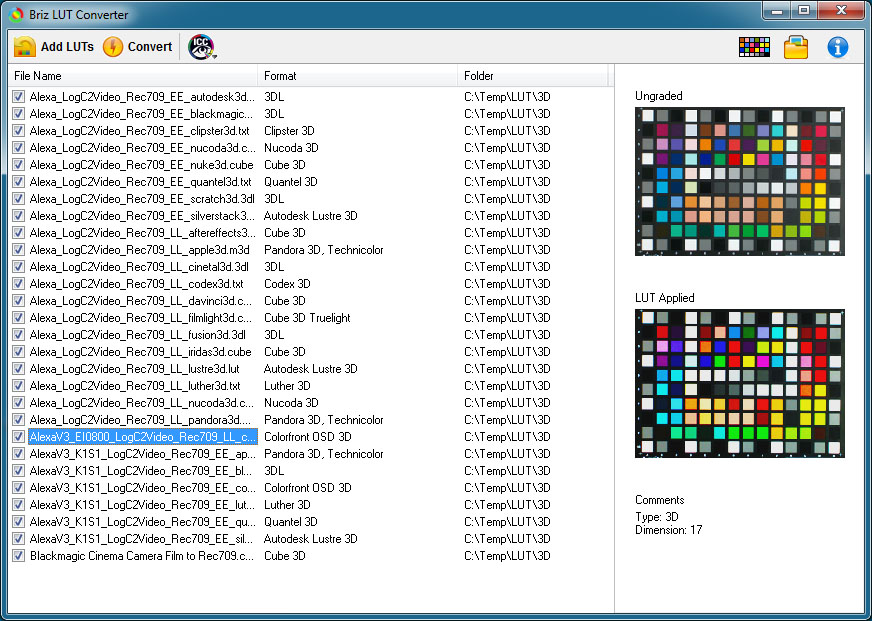Click the Add LUTs button label
Image resolution: width=872 pixels, height=621 pixels.
tap(67, 47)
